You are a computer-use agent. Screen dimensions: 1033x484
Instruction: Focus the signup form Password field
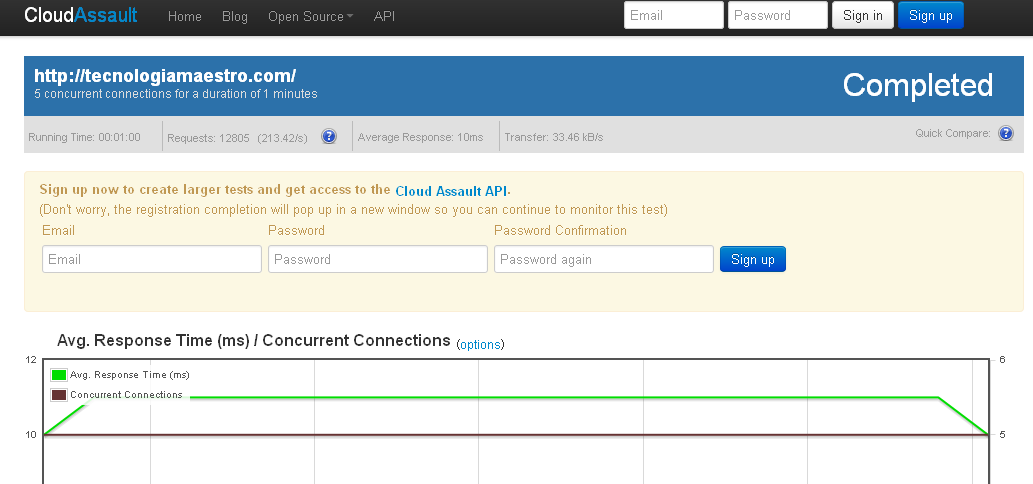(x=378, y=259)
